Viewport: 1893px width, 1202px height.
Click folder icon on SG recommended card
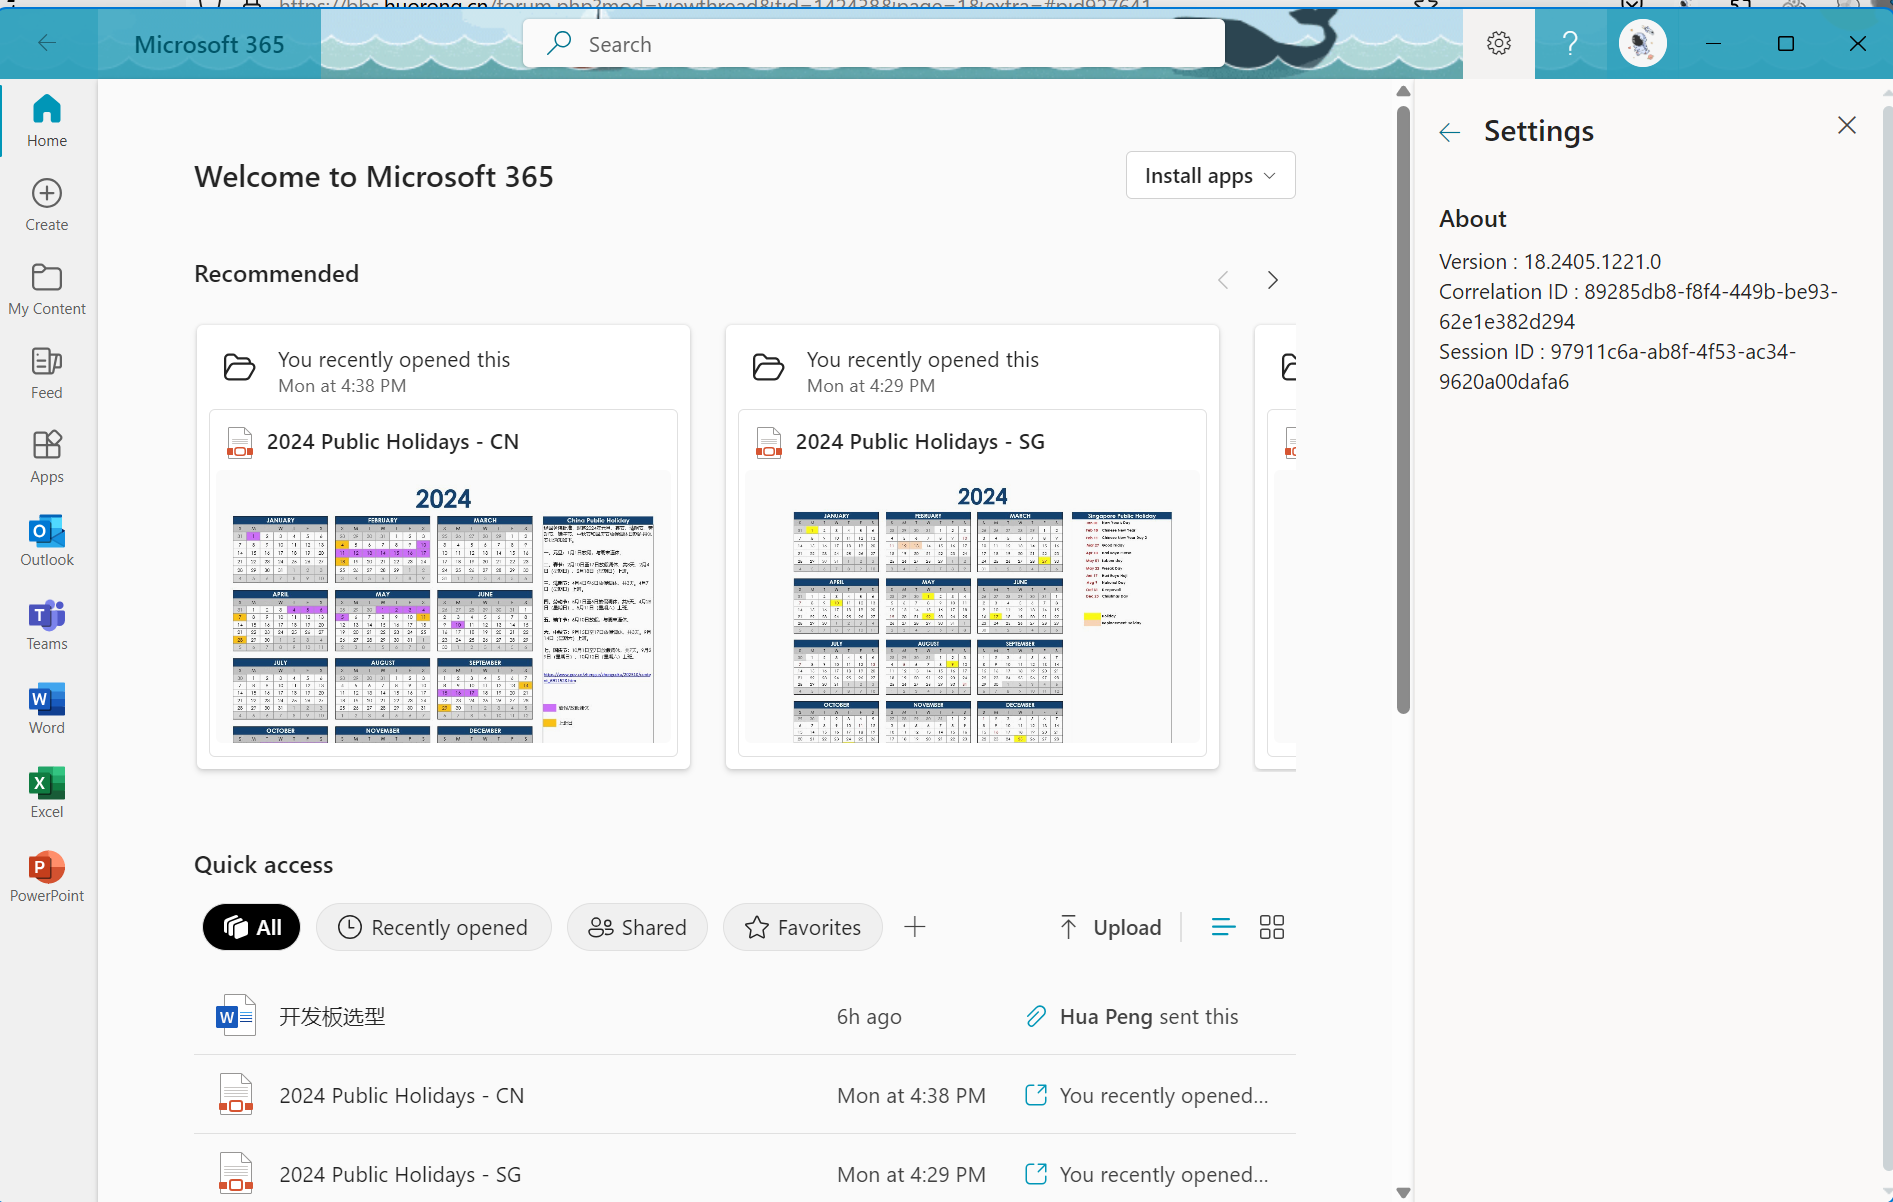click(x=768, y=367)
